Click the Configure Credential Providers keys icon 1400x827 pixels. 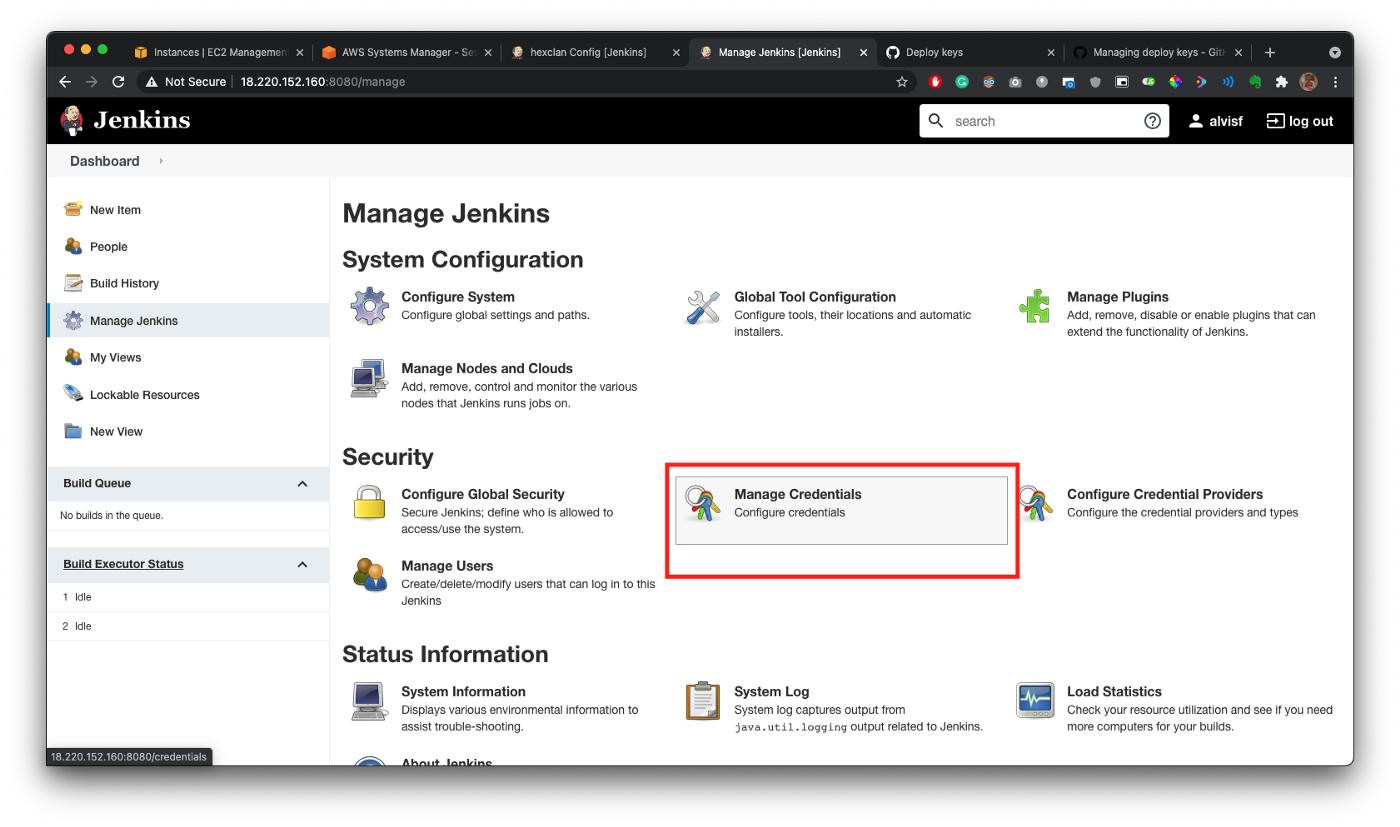[1035, 503]
